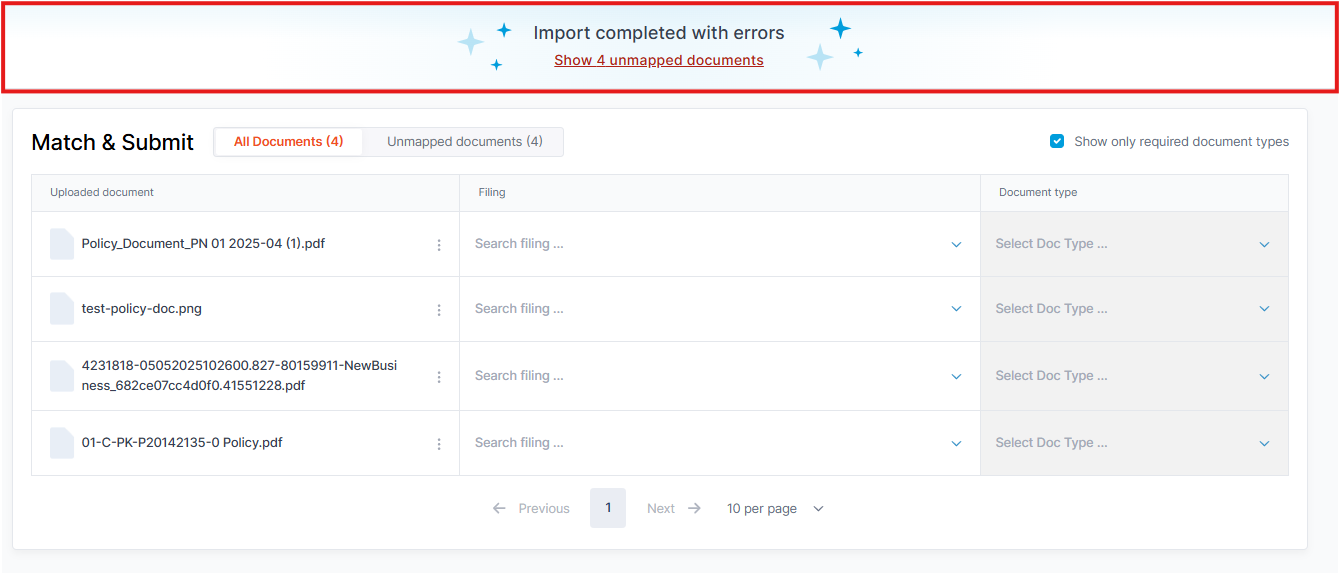This screenshot has width=1339, height=573.
Task: Switch to Unmapped documents (4) tab
Action: (x=465, y=141)
